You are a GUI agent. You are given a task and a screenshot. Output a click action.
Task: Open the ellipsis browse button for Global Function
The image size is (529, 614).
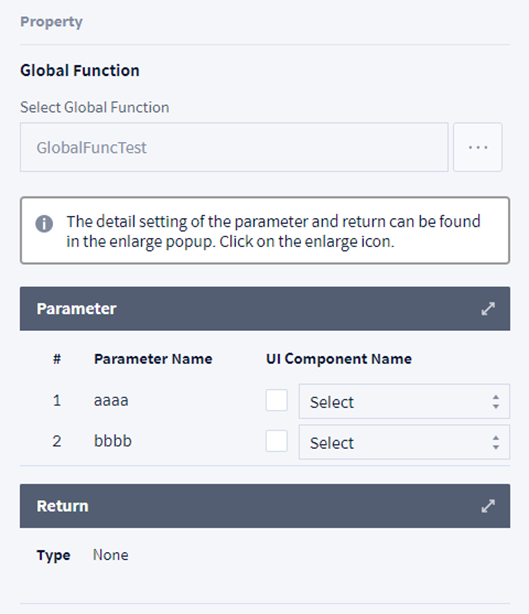tap(478, 147)
